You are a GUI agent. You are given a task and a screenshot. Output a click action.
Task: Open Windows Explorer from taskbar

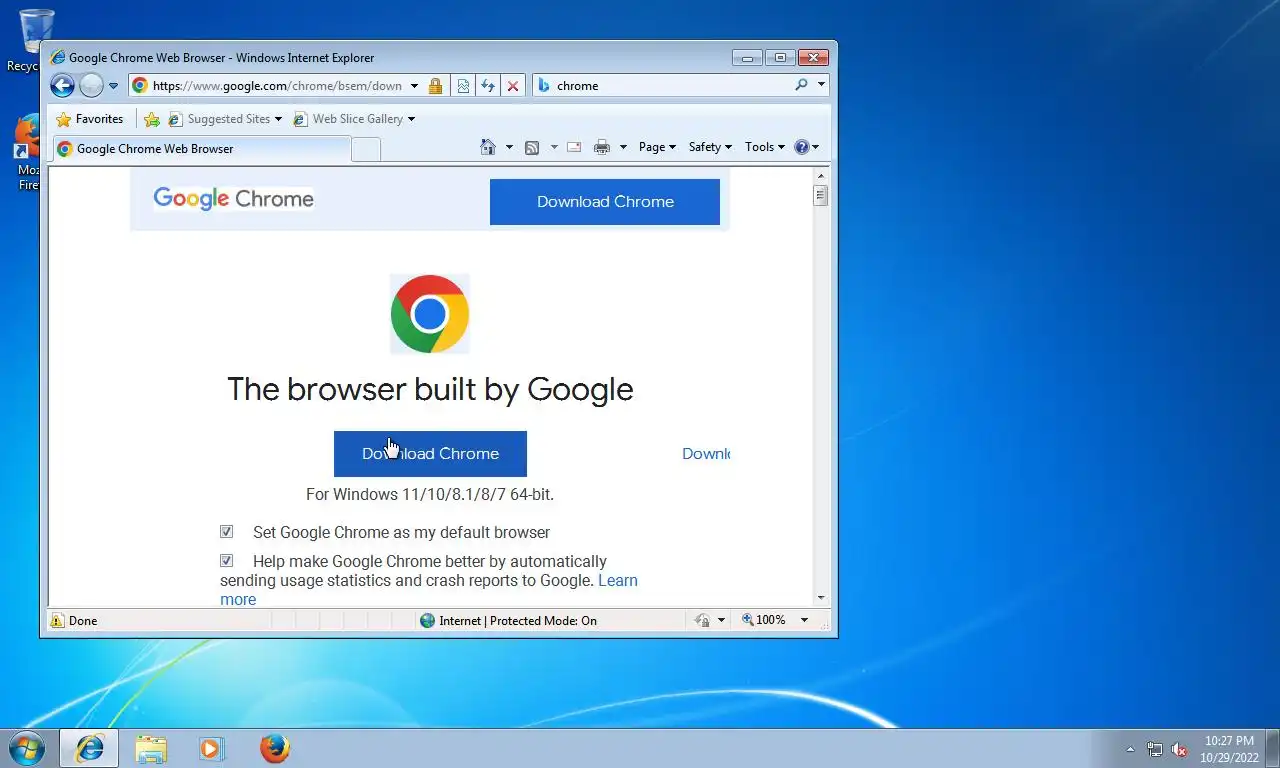[x=151, y=748]
